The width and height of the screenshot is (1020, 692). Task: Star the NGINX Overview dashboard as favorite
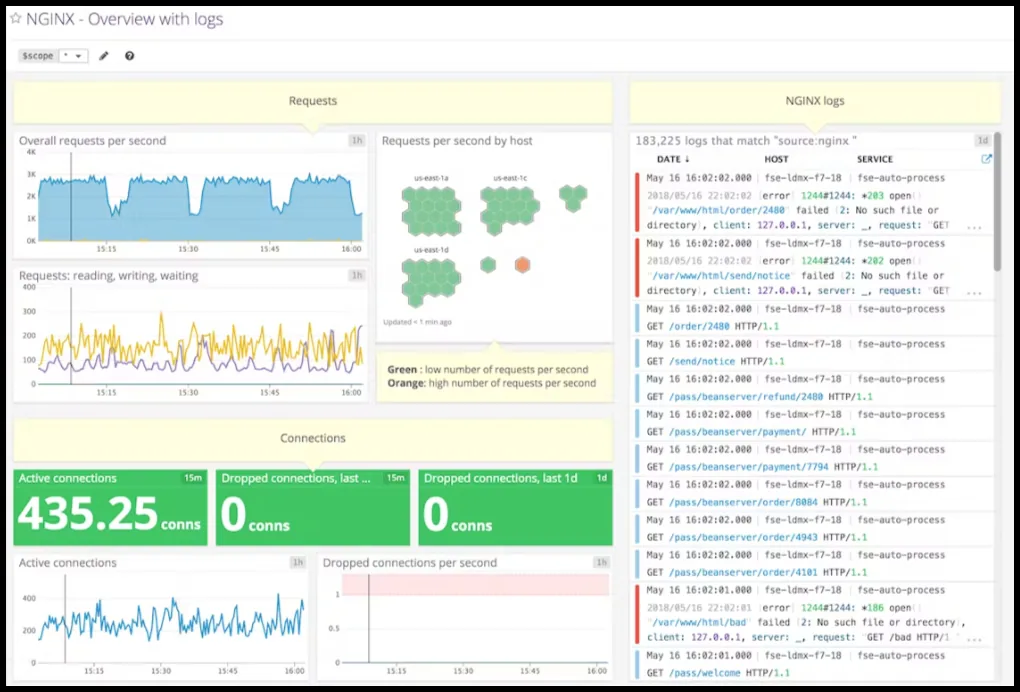[16, 18]
